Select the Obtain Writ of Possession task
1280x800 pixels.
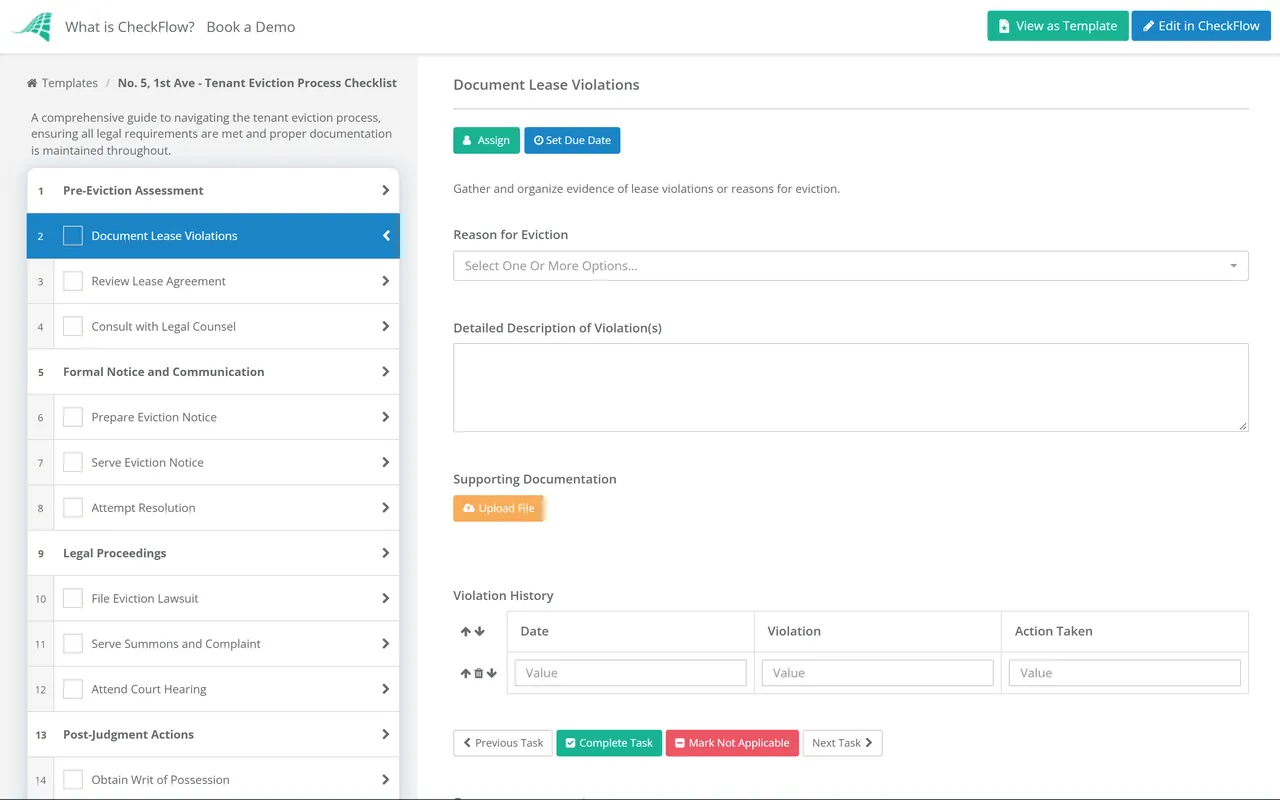point(213,780)
